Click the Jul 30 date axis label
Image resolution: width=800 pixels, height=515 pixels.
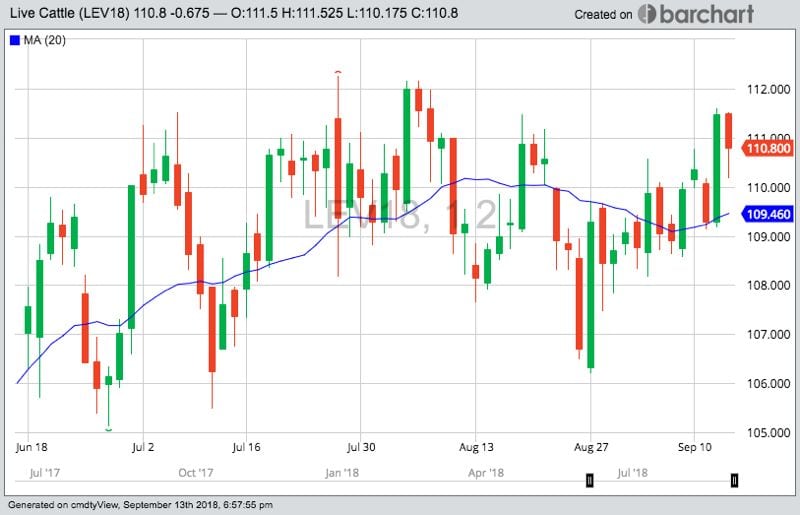pos(361,447)
